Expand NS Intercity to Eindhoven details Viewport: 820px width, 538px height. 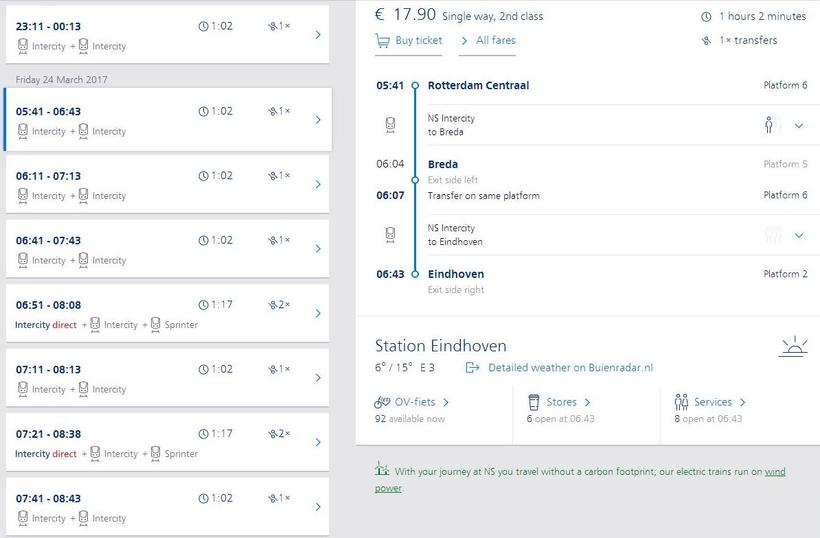tap(799, 235)
